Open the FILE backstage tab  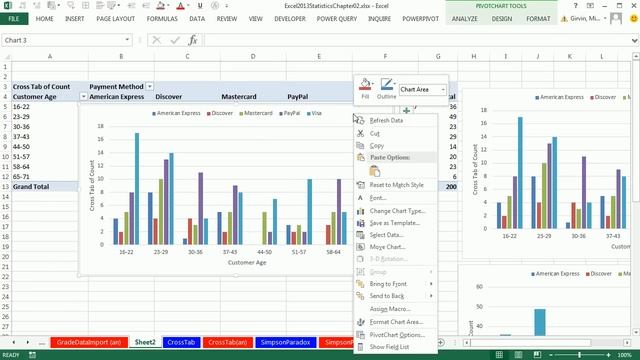(x=14, y=19)
